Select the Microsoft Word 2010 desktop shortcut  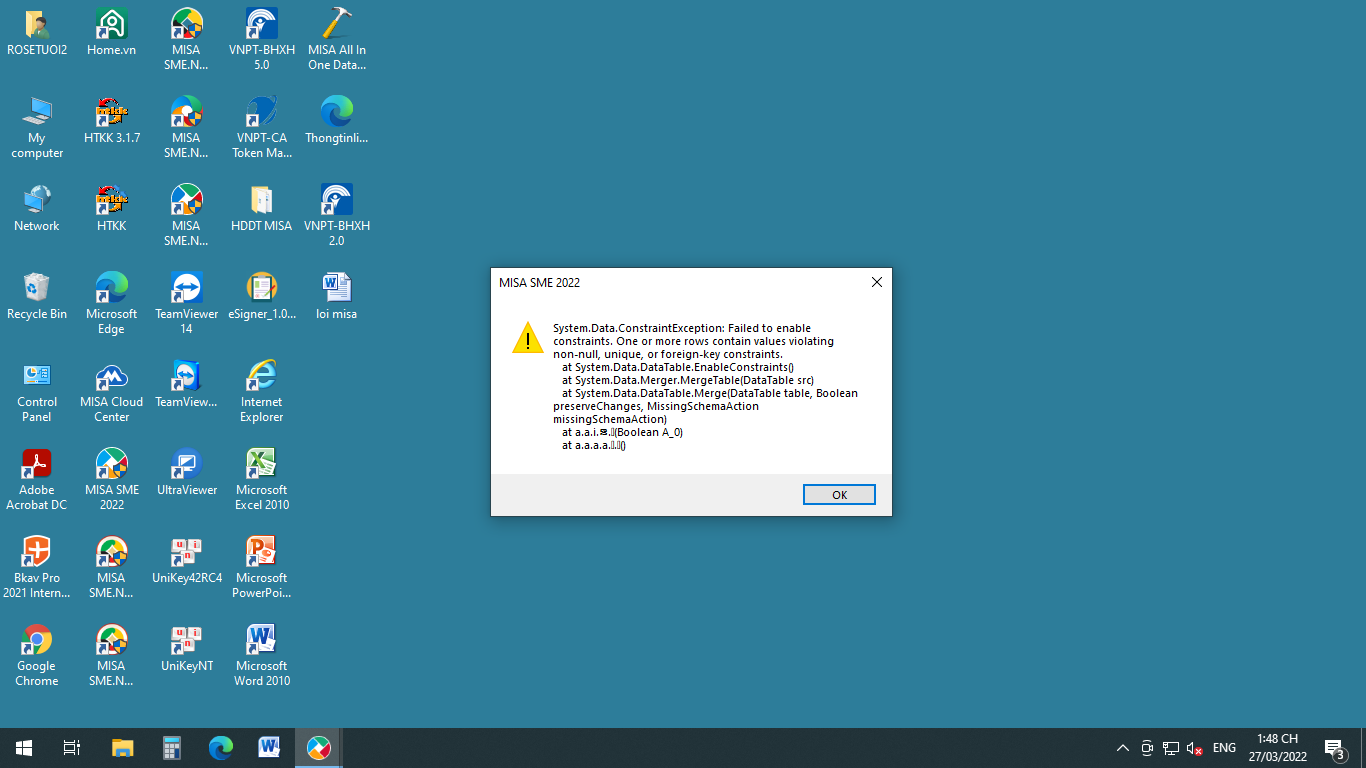pyautogui.click(x=262, y=656)
